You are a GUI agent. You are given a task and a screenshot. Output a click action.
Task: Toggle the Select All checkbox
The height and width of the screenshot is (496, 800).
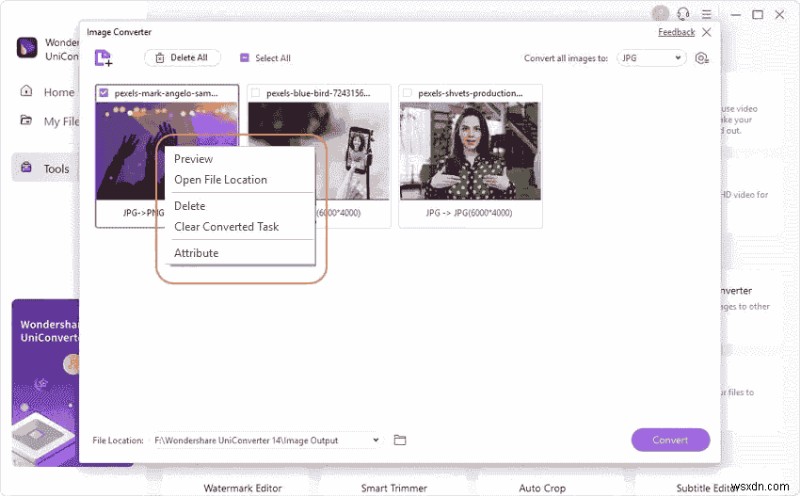[x=244, y=58]
